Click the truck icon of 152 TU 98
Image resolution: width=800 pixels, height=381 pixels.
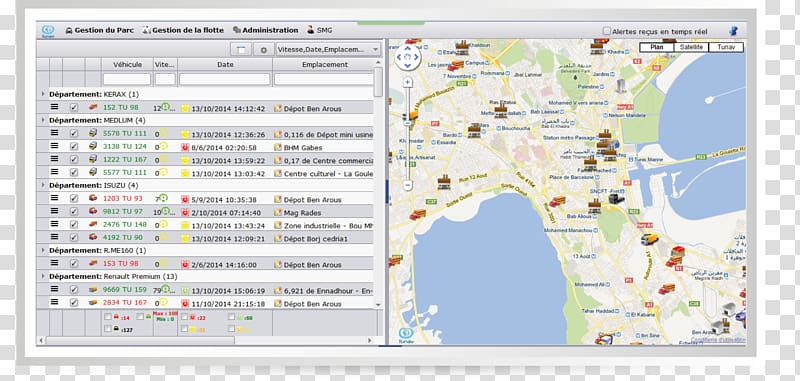coord(93,107)
